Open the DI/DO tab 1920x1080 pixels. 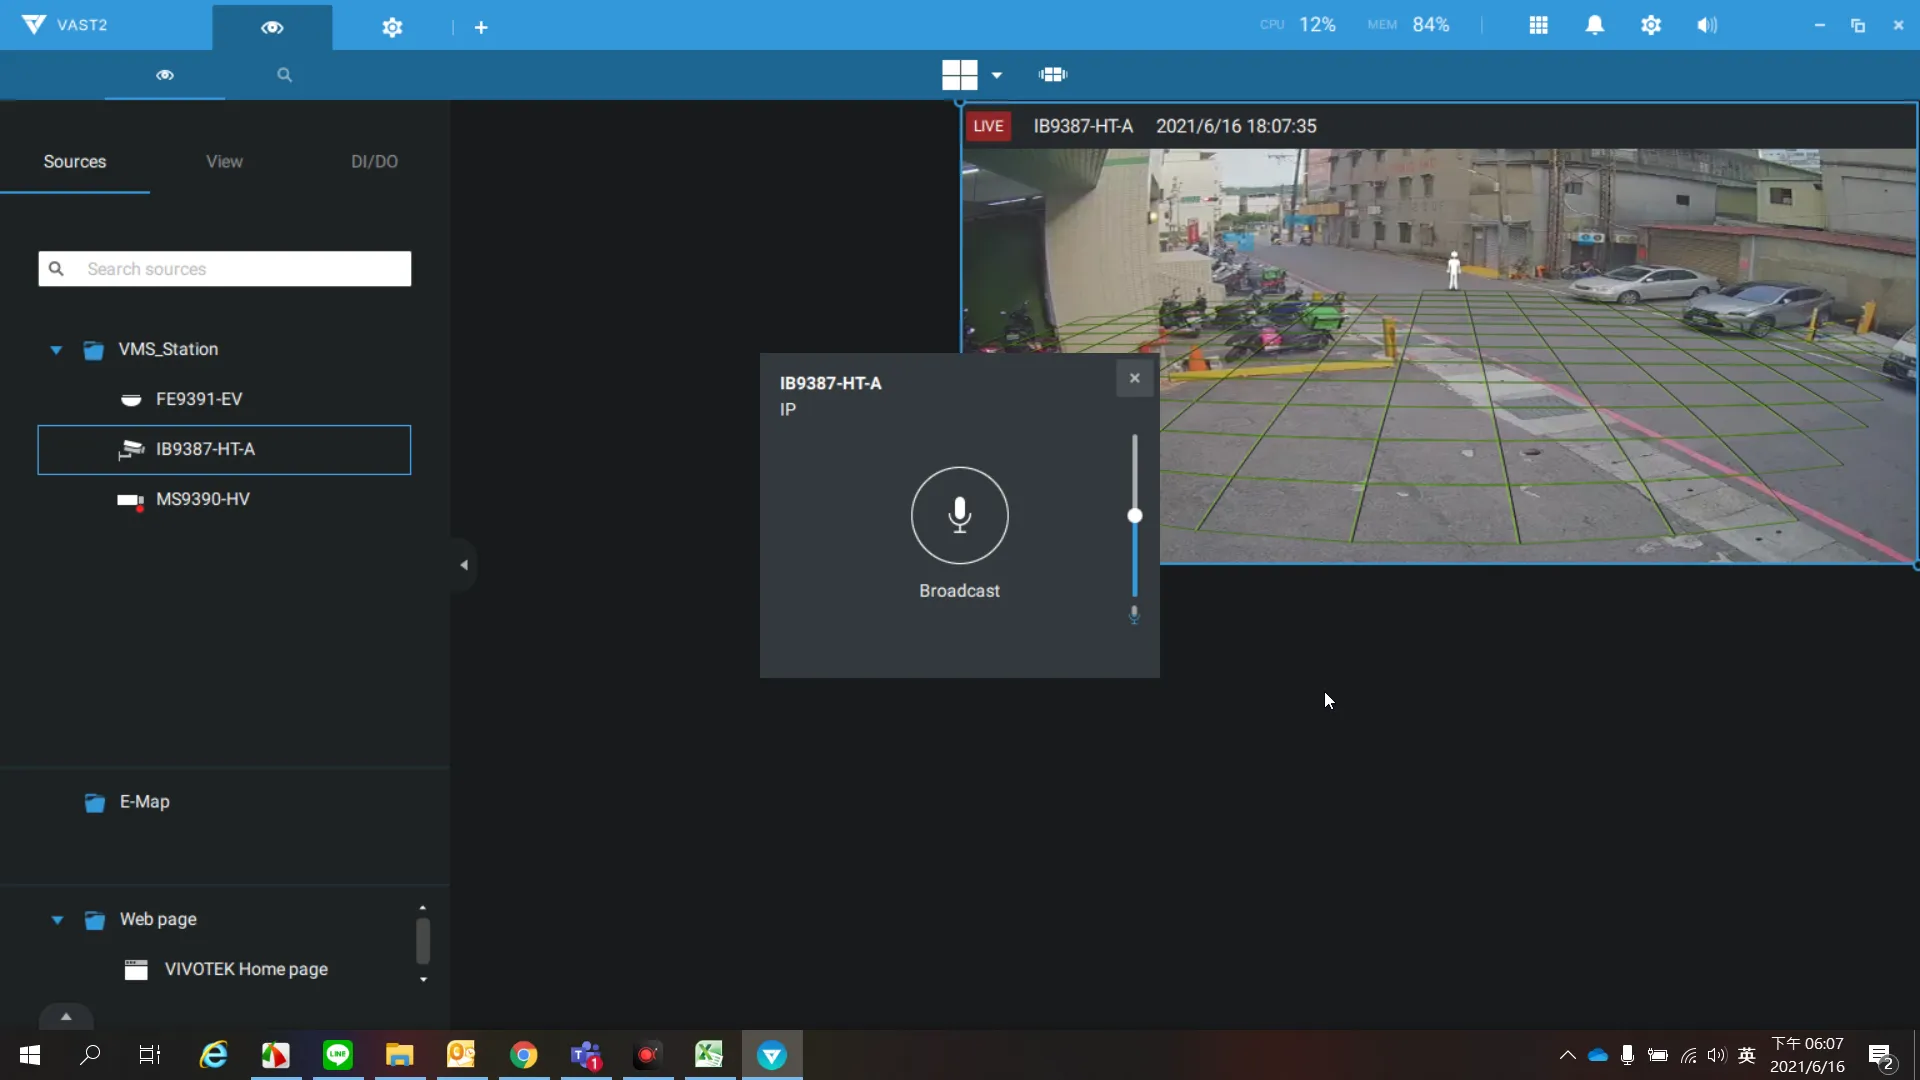[374, 161]
